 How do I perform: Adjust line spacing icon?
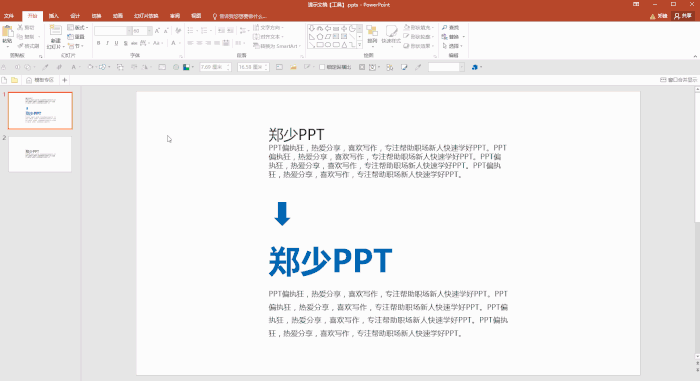pyautogui.click(x=243, y=31)
